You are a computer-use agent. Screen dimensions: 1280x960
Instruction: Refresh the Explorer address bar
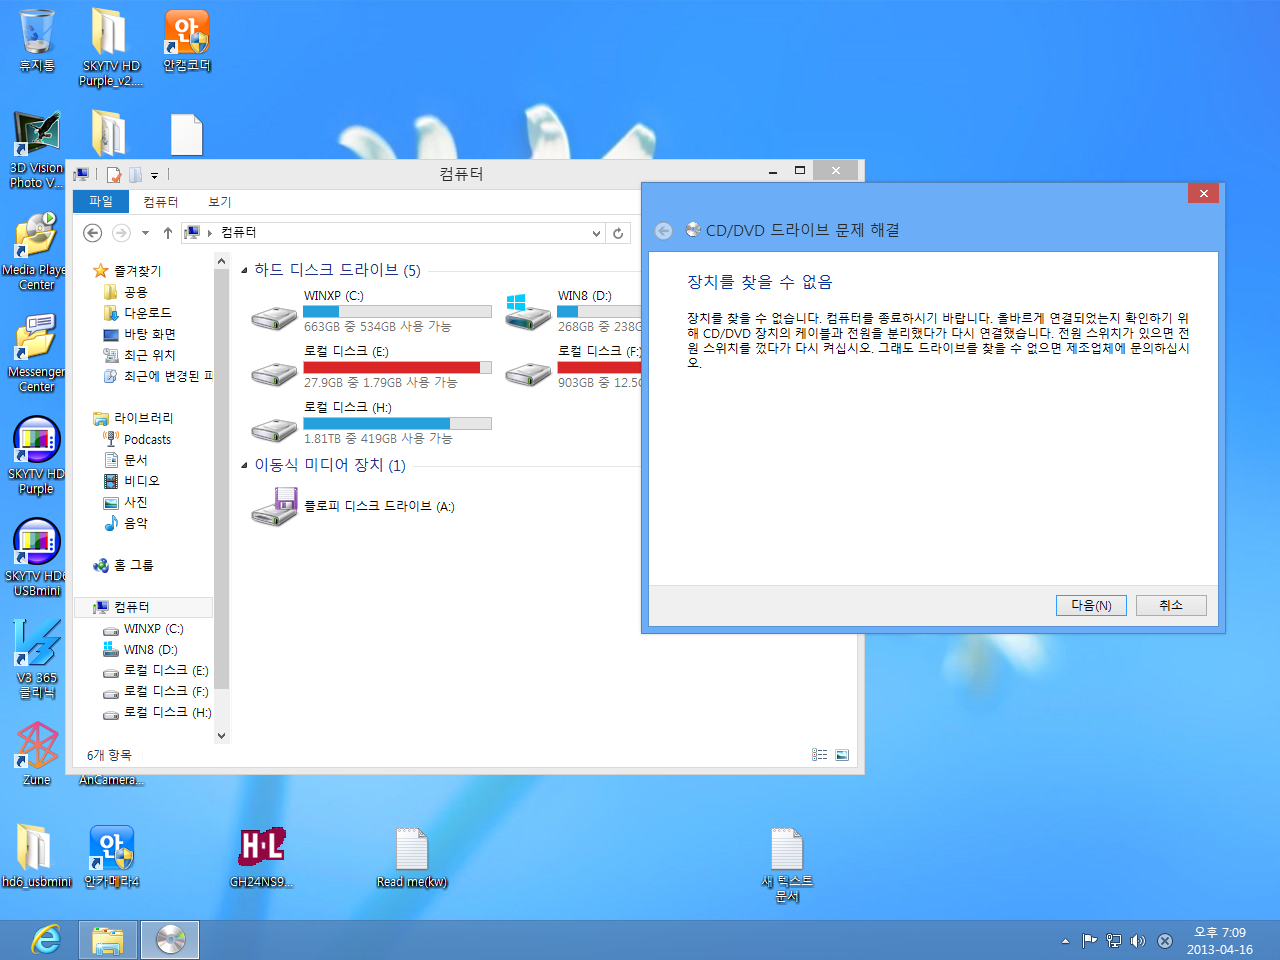[618, 233]
